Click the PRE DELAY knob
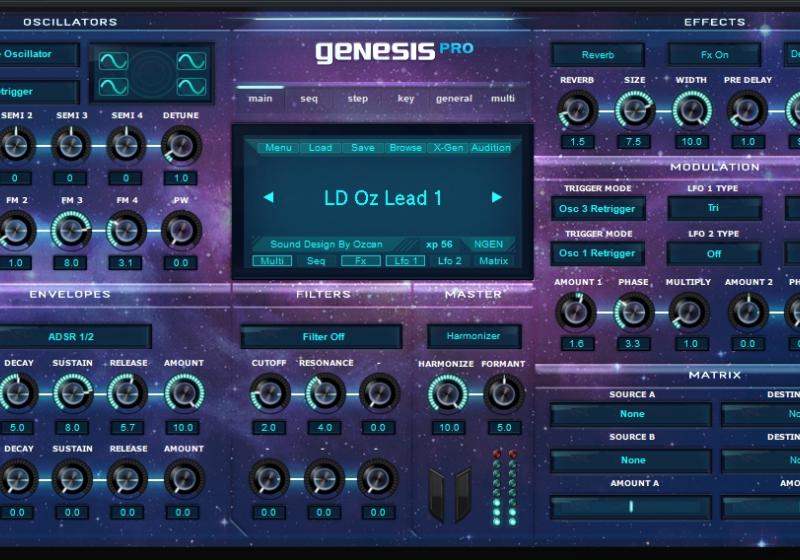 [747, 110]
